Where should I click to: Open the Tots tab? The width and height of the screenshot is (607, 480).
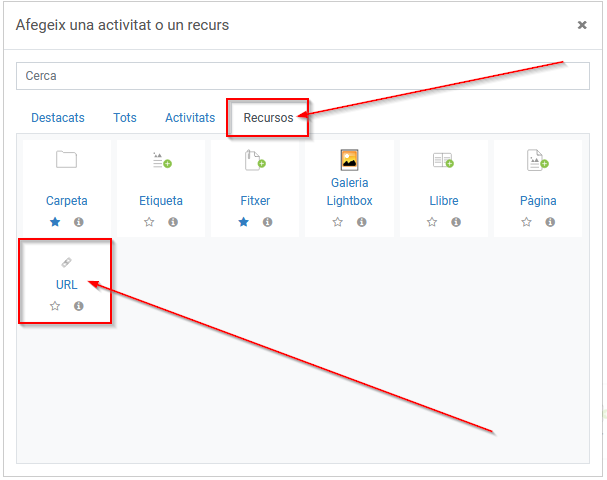pyautogui.click(x=125, y=118)
